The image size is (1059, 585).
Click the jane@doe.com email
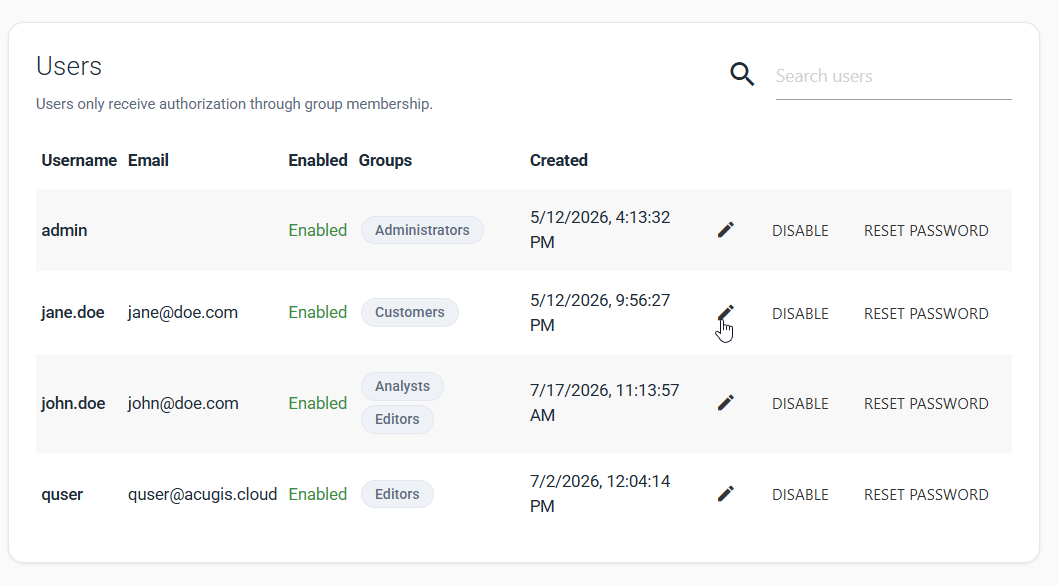183,313
